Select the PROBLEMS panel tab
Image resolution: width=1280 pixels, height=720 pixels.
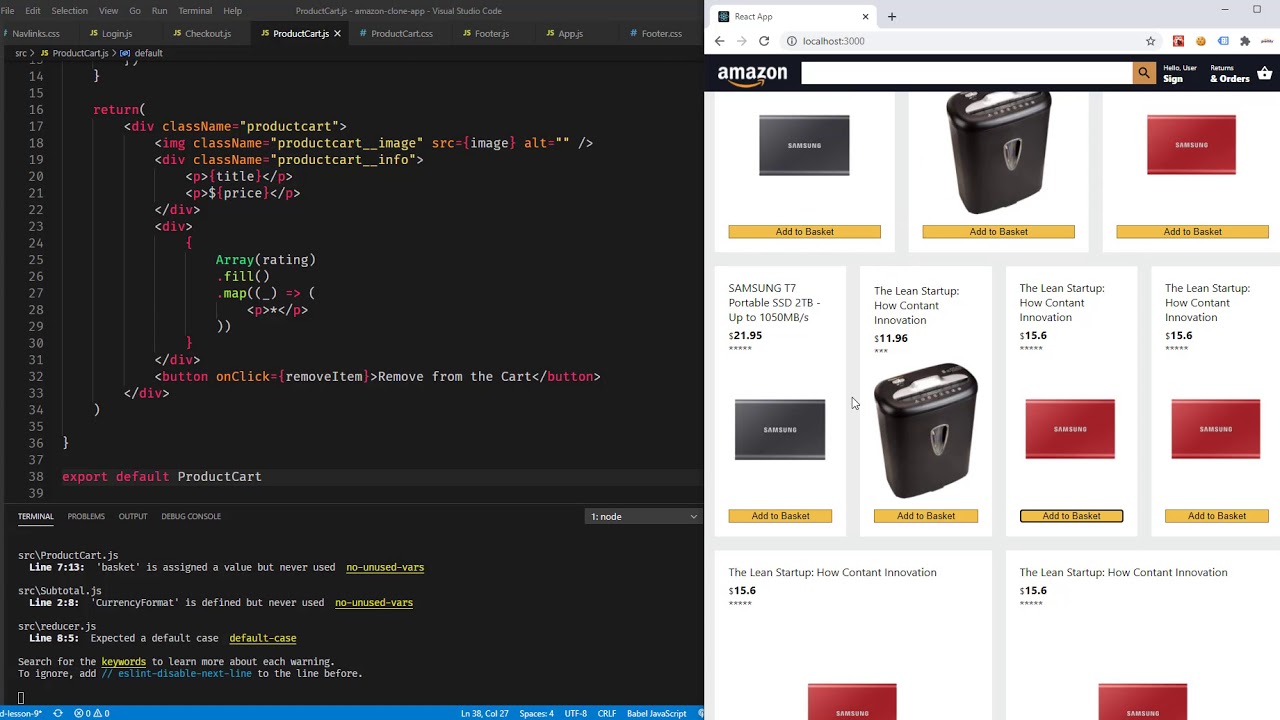pyautogui.click(x=86, y=516)
